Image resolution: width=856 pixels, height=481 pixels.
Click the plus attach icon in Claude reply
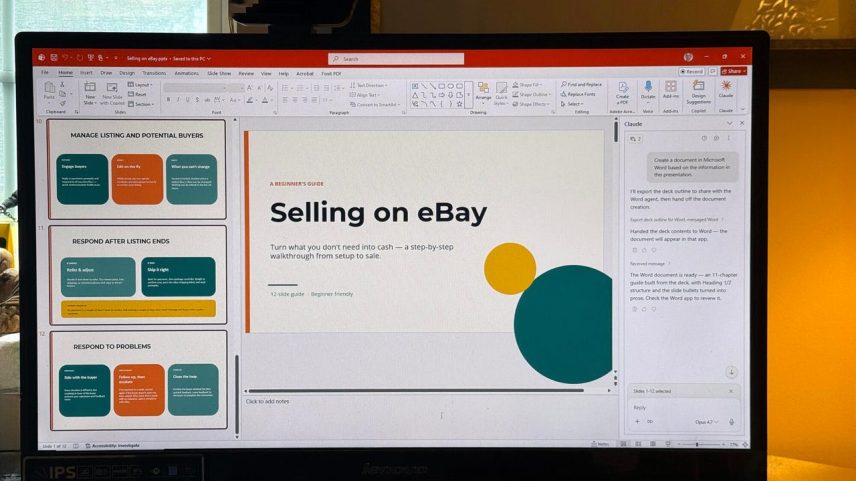tap(637, 421)
